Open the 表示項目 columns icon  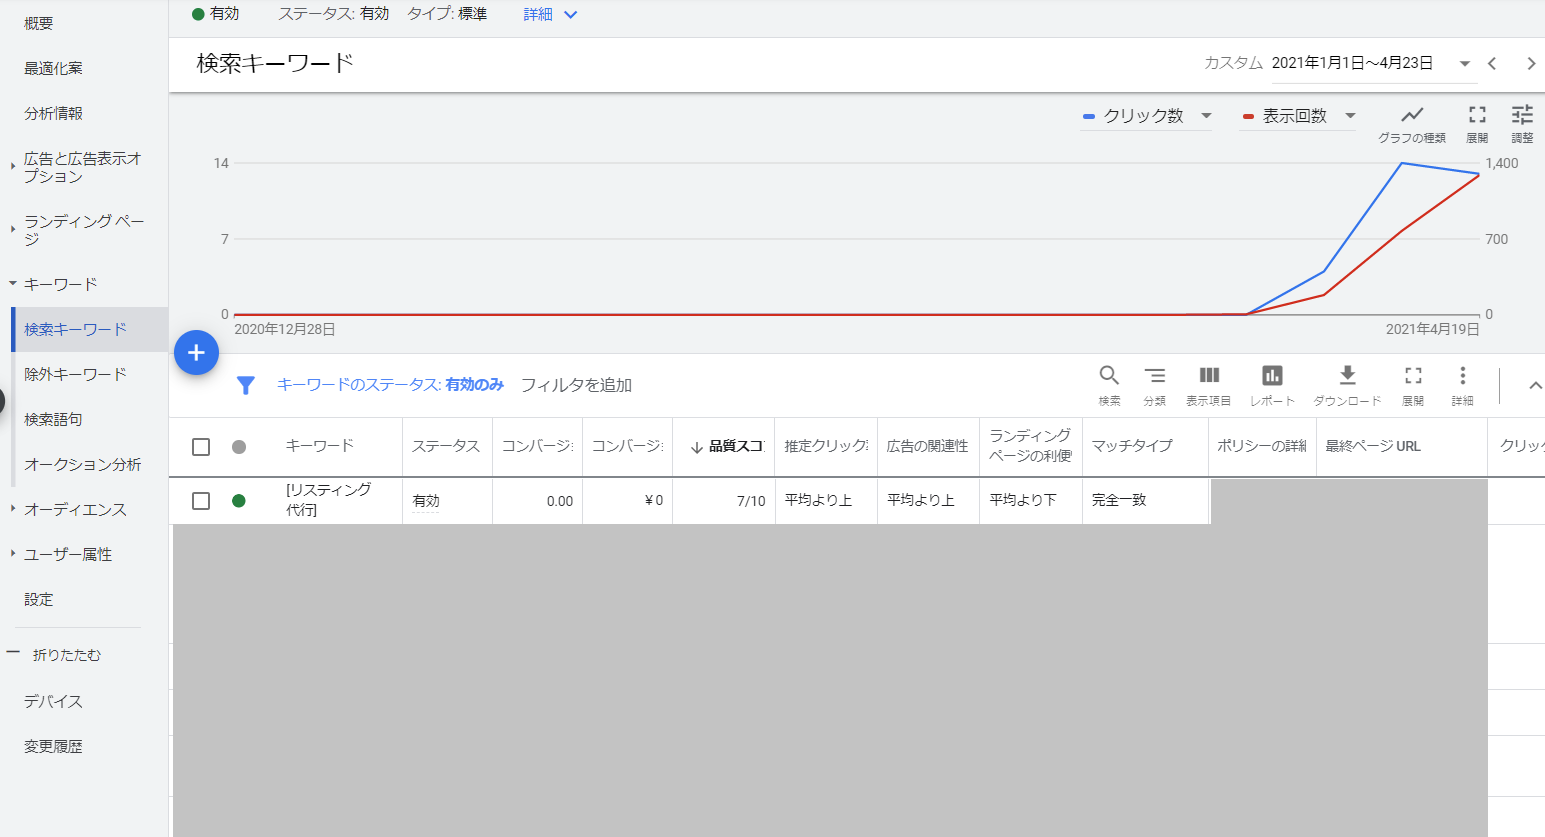(x=1209, y=375)
